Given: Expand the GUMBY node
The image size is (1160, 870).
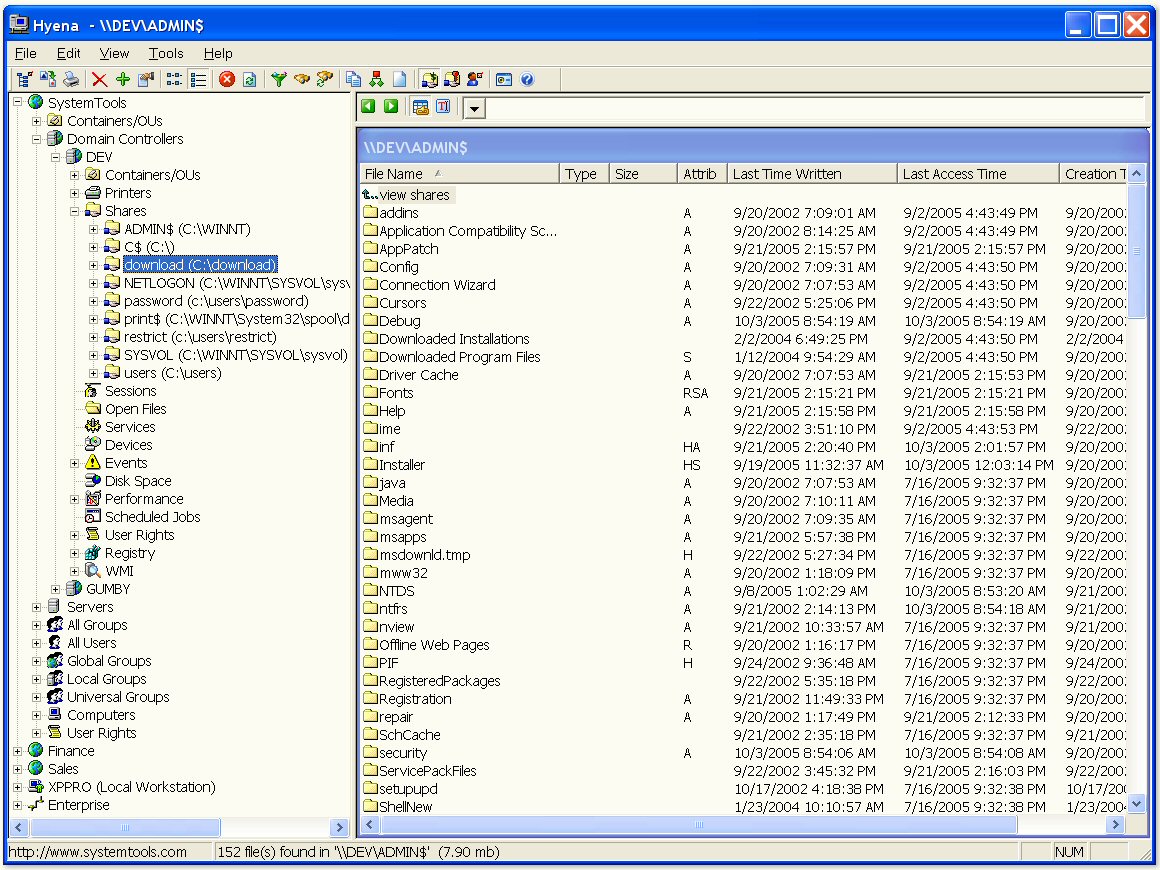Looking at the screenshot, I should pos(55,589).
